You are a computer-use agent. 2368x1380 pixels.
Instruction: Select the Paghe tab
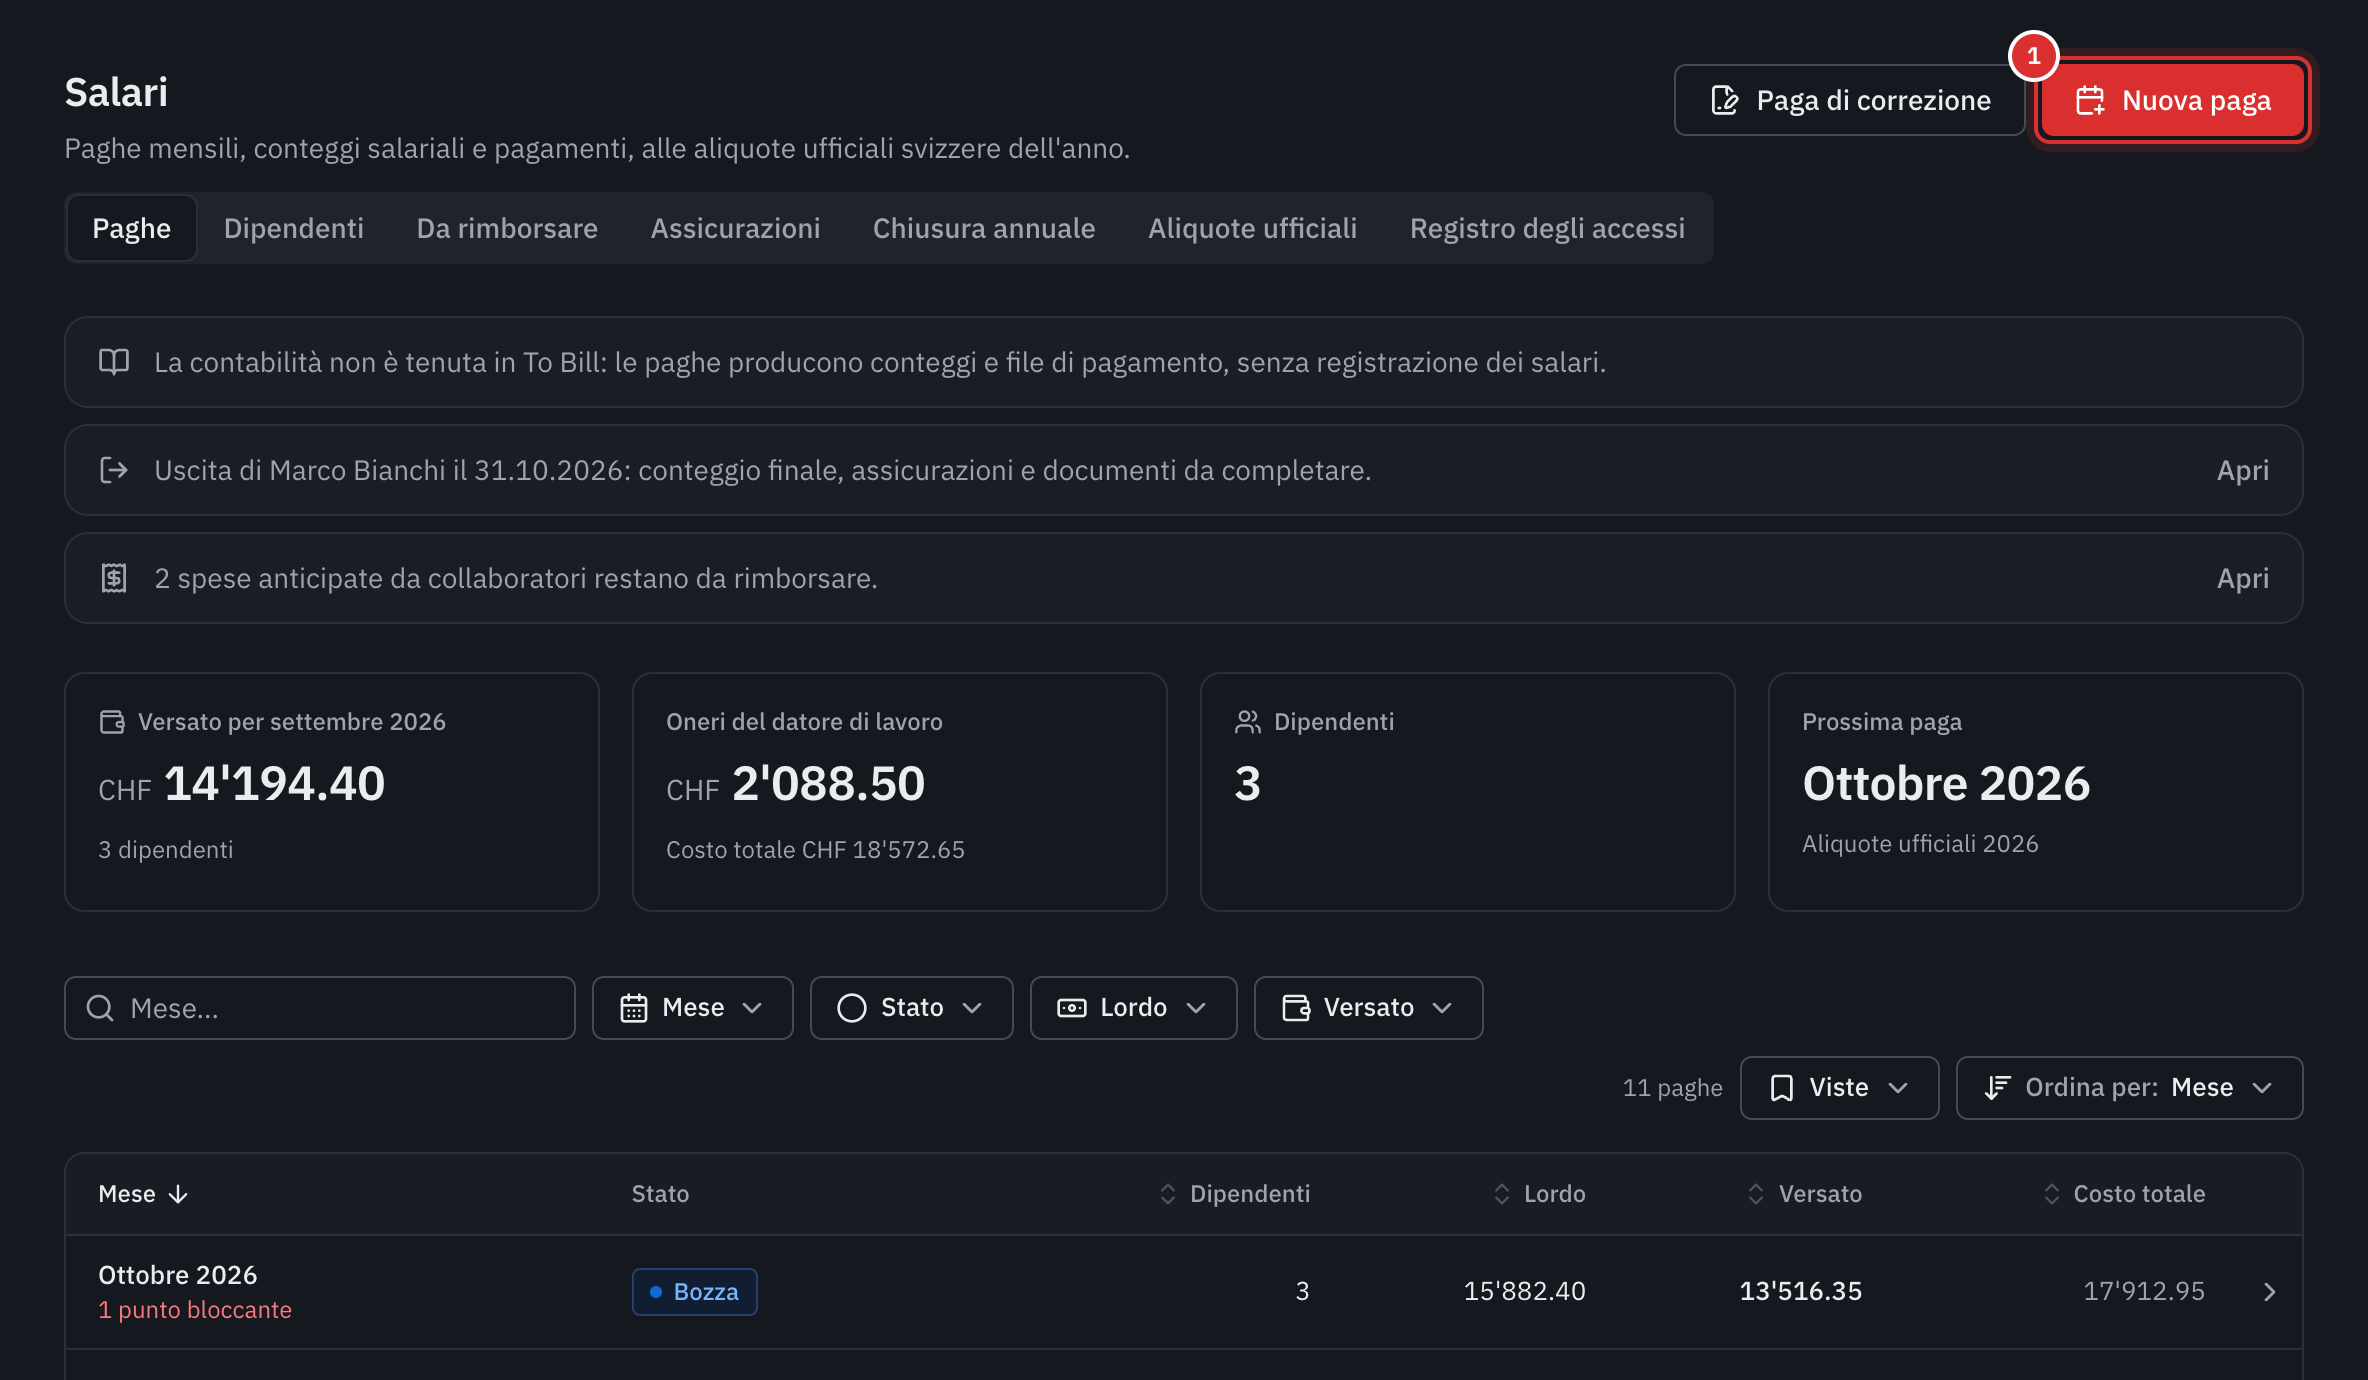pos(132,228)
